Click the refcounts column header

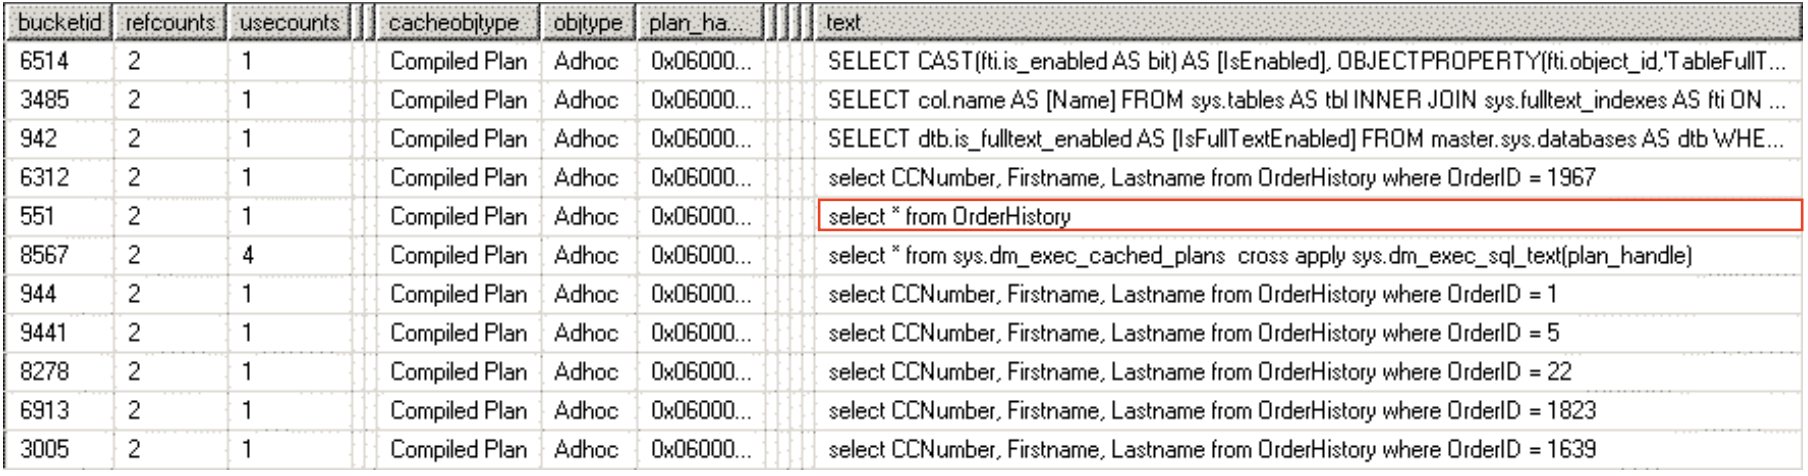169,22
